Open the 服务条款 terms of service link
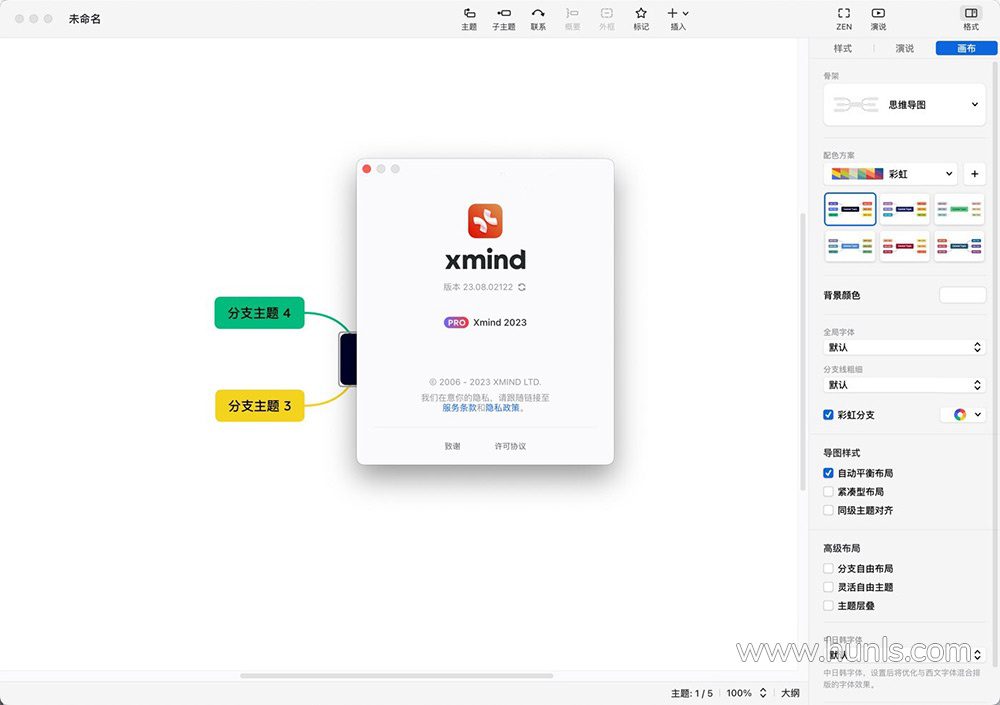 click(x=459, y=408)
